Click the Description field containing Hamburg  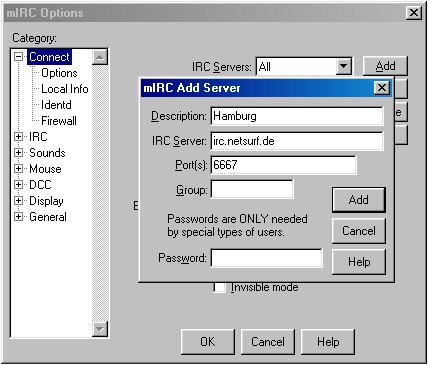[297, 116]
